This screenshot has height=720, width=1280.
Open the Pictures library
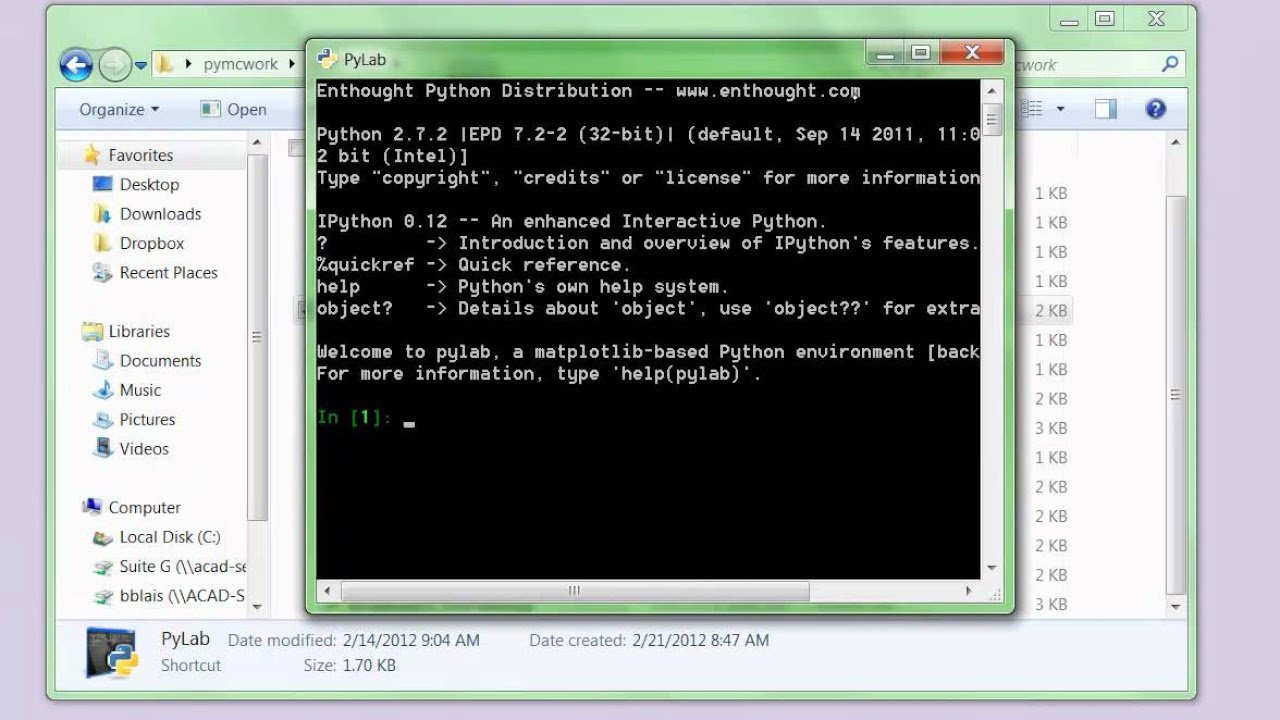pyautogui.click(x=147, y=419)
